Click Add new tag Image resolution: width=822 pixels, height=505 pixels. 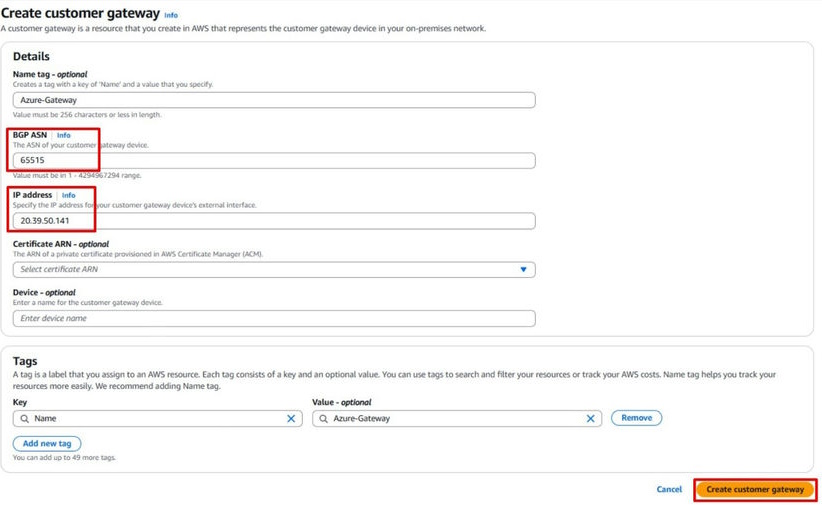point(47,443)
